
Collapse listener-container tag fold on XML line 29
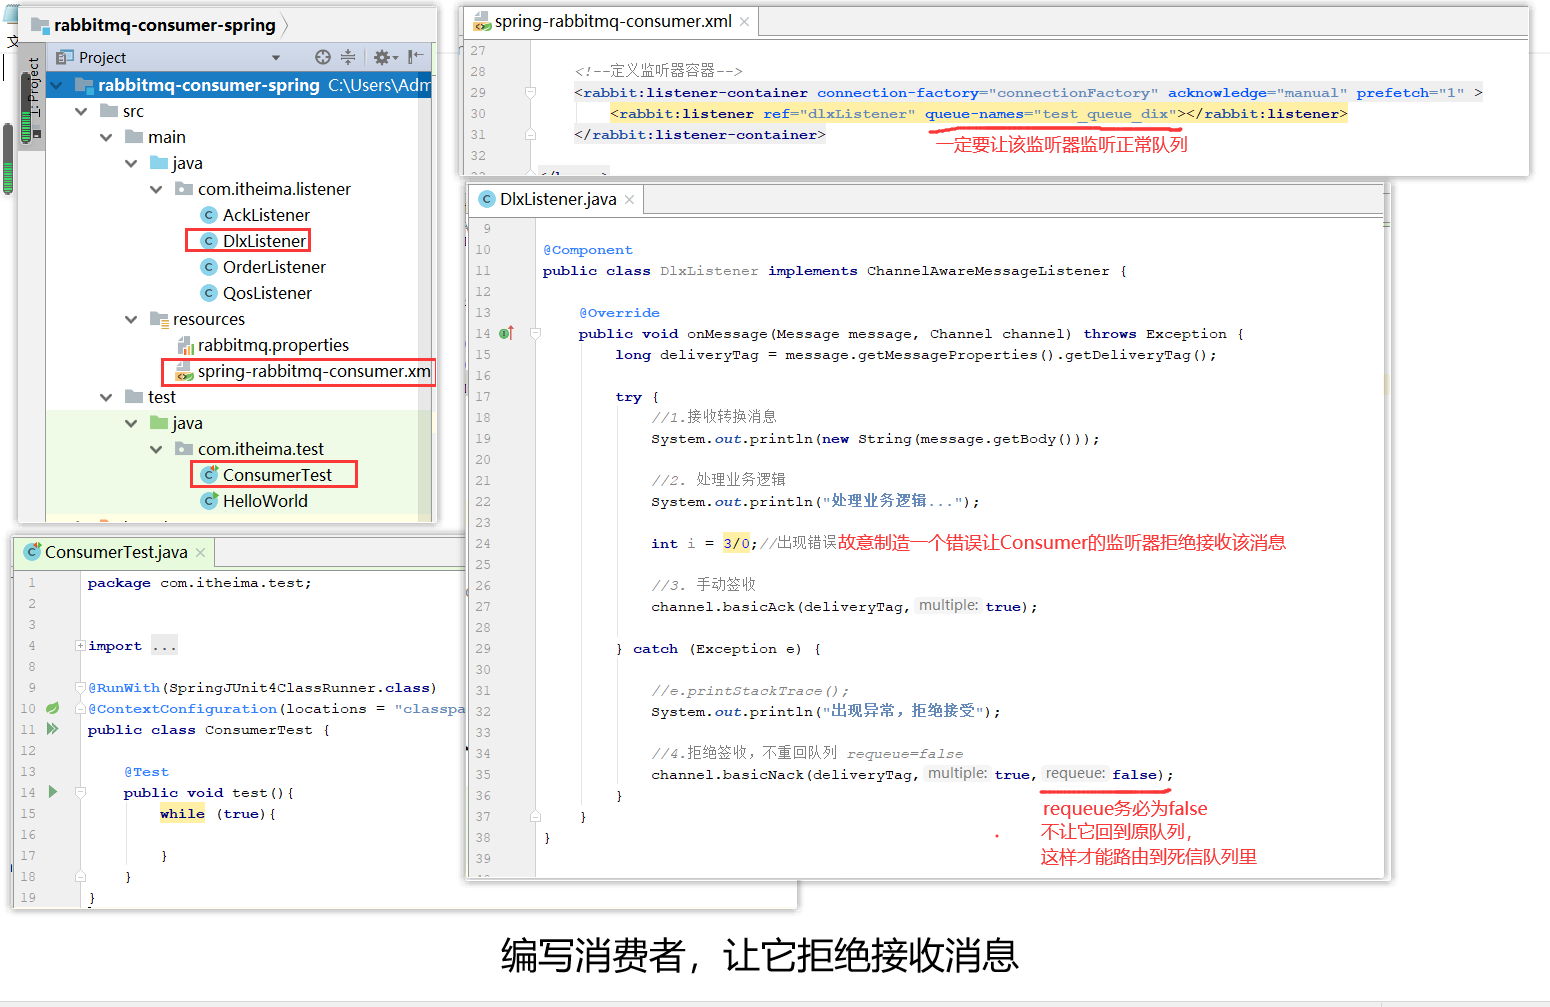pyautogui.click(x=530, y=92)
